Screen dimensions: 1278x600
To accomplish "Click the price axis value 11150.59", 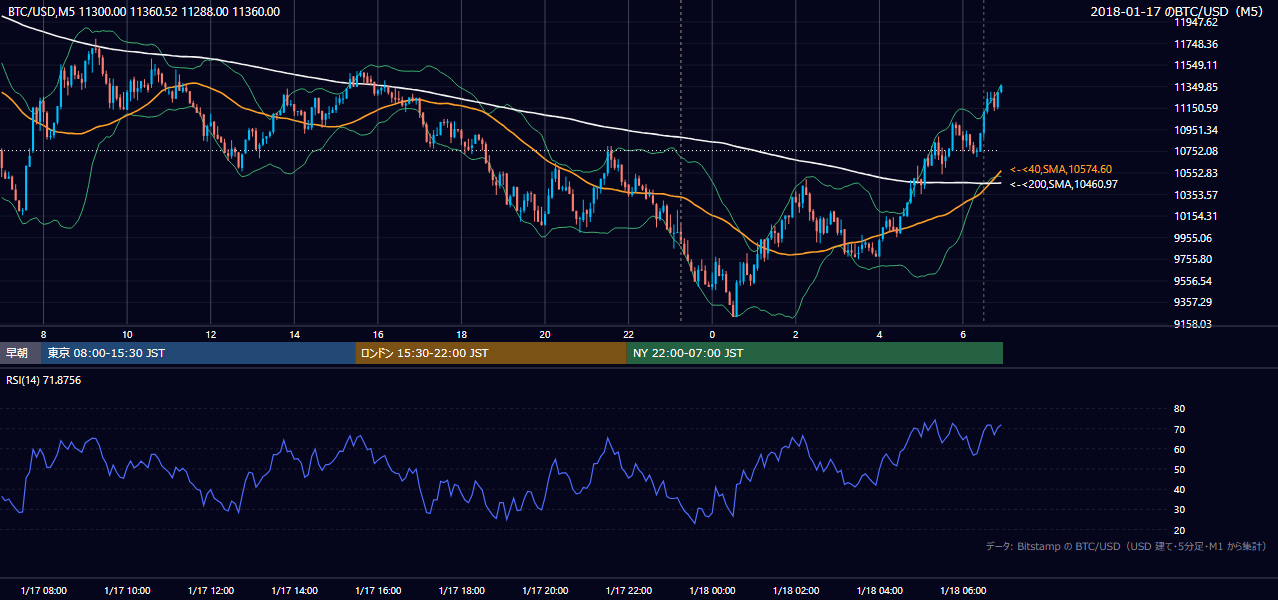I will (x=1197, y=108).
